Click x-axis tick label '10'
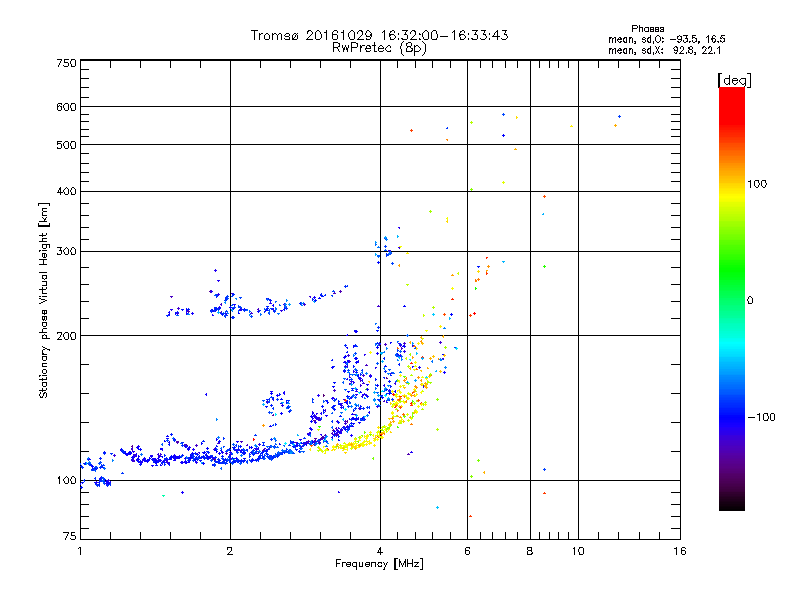The width and height of the screenshot is (800, 600). coord(578,551)
